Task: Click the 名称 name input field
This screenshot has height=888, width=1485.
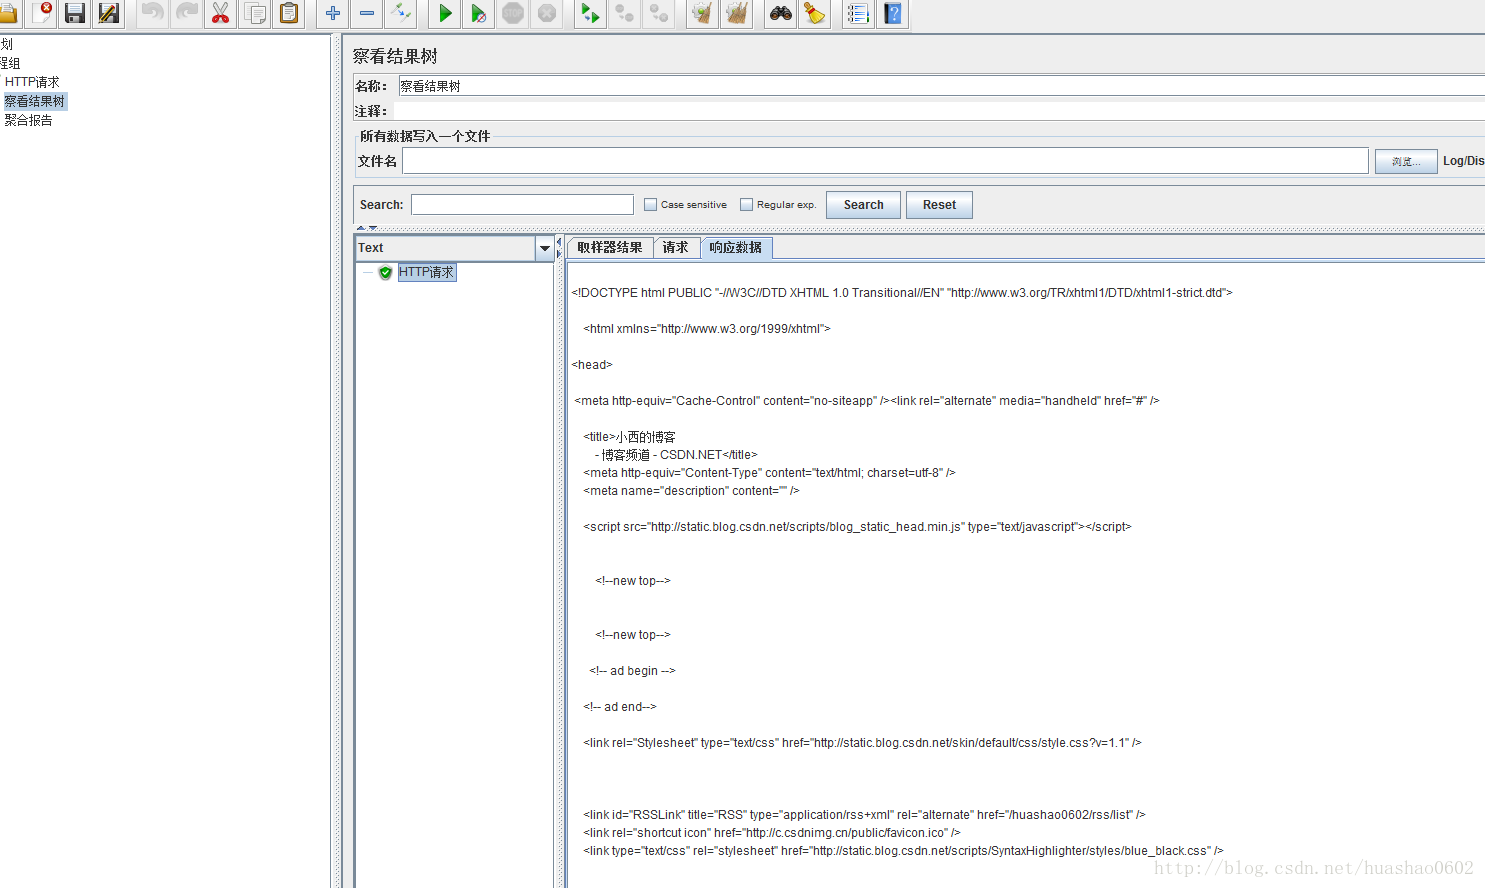Action: (x=941, y=86)
